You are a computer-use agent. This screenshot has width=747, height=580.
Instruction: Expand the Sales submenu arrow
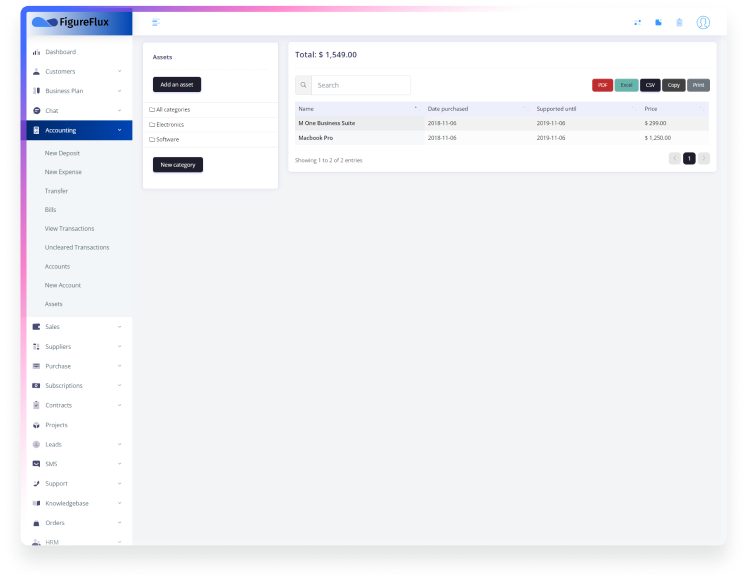(x=119, y=327)
